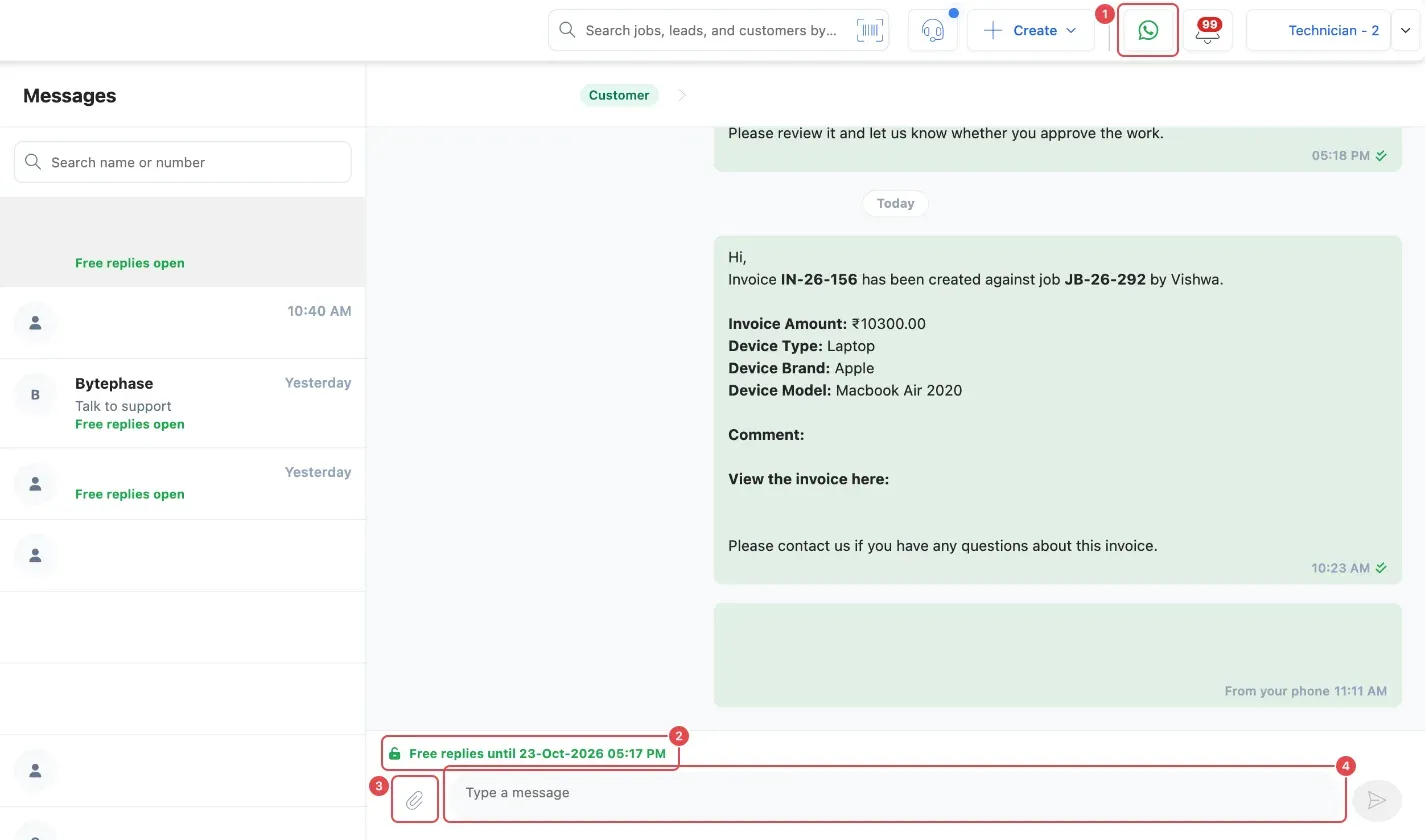Click the barcode scanner icon in search
The height and width of the screenshot is (840, 1425).
click(870, 30)
